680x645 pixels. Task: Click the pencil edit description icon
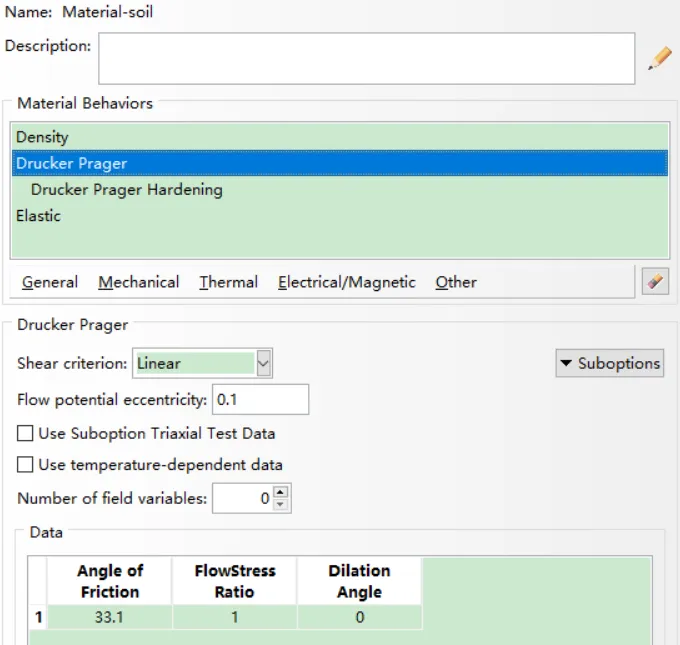click(660, 59)
